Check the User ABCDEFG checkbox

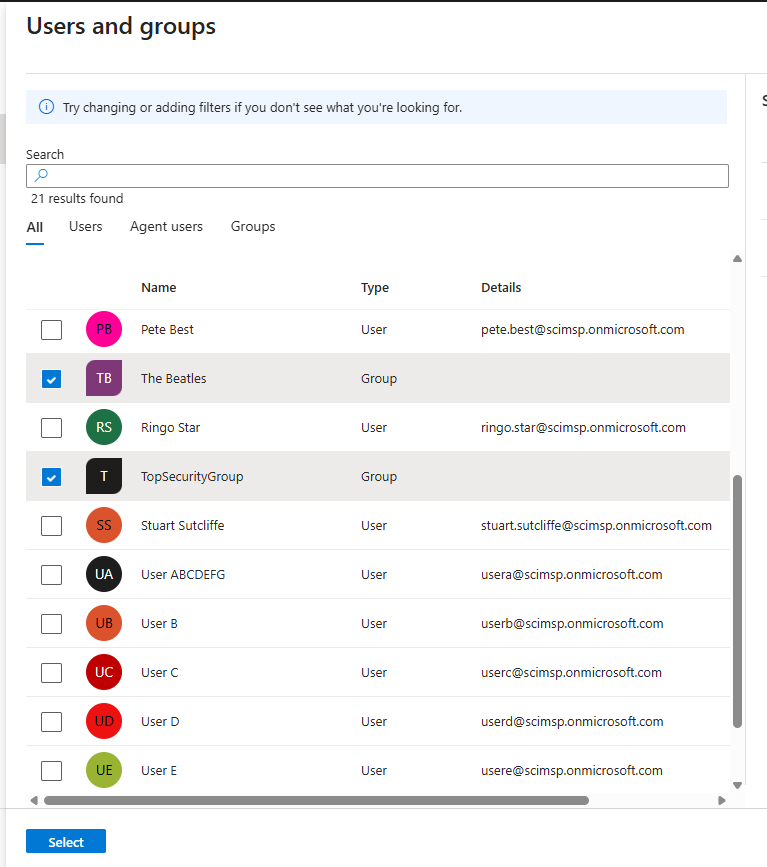click(x=51, y=575)
